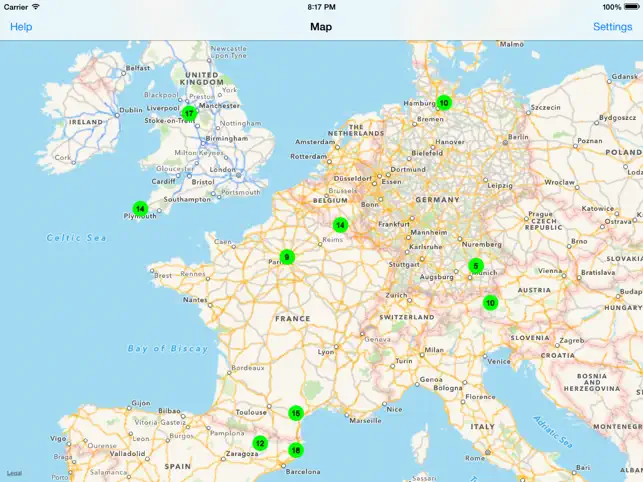Click the Lyon city label

pyautogui.click(x=326, y=352)
